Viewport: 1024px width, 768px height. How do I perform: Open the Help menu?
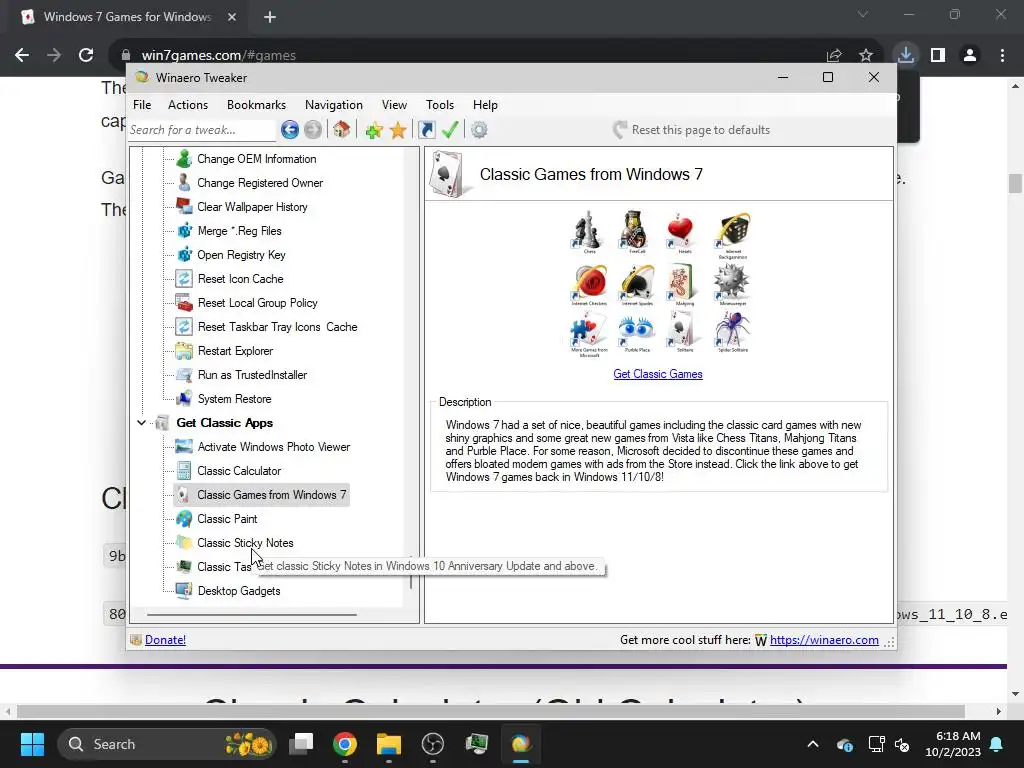pyautogui.click(x=485, y=104)
